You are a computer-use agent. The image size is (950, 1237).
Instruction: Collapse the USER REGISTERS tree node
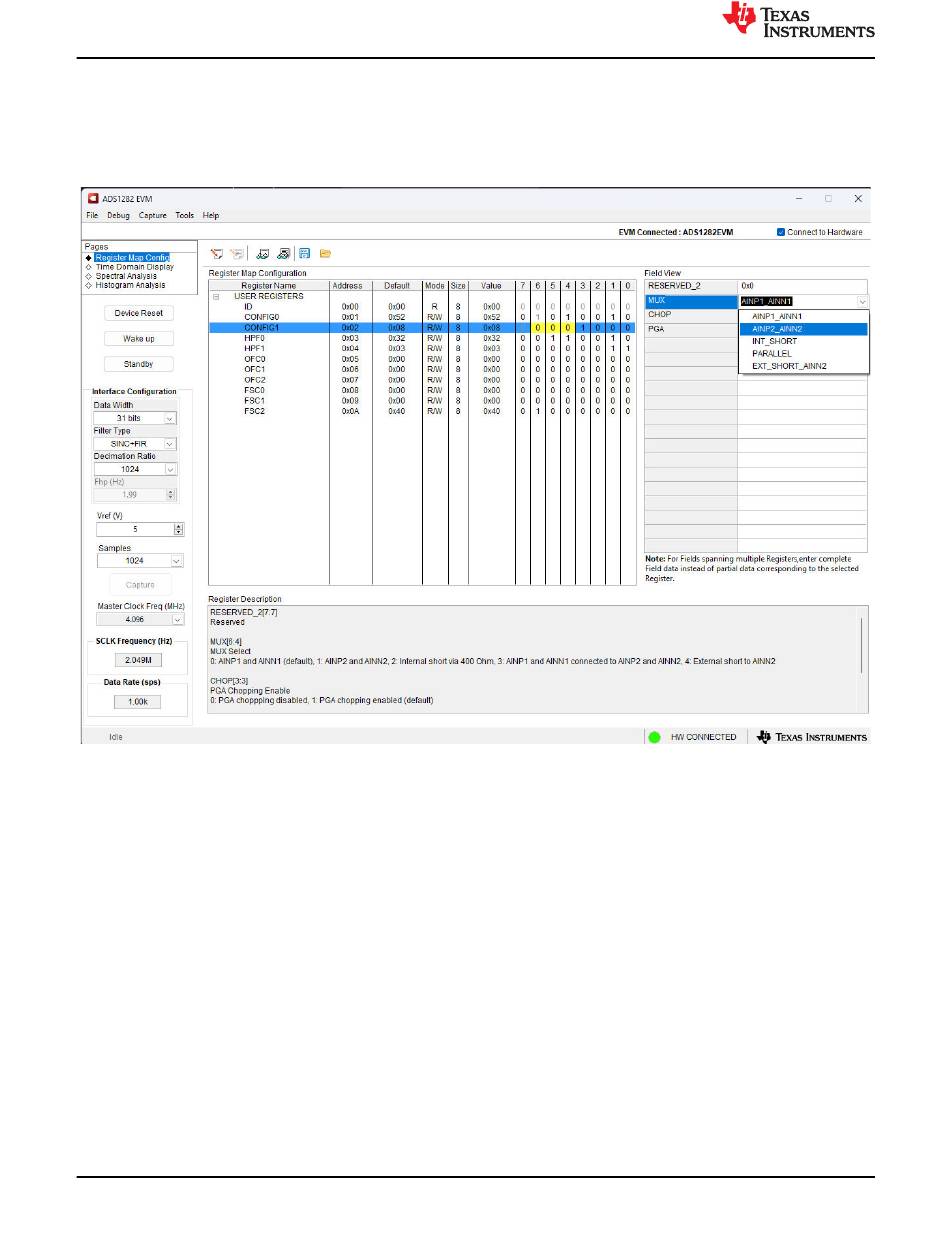pyautogui.click(x=215, y=296)
